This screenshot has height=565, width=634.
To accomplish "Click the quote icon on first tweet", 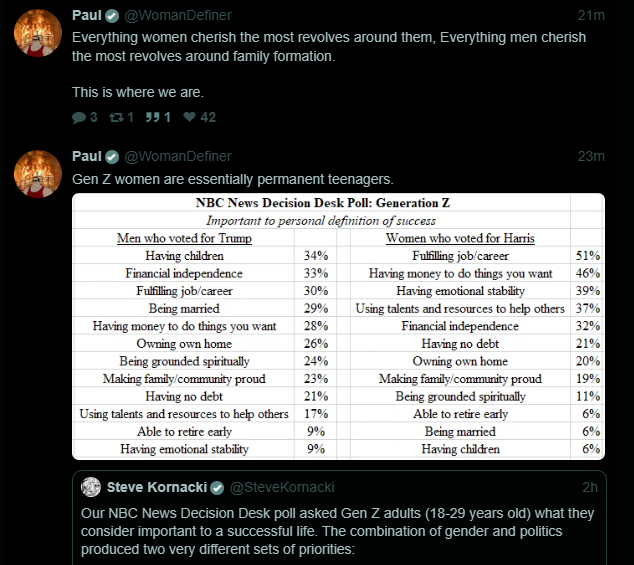I will [x=152, y=117].
